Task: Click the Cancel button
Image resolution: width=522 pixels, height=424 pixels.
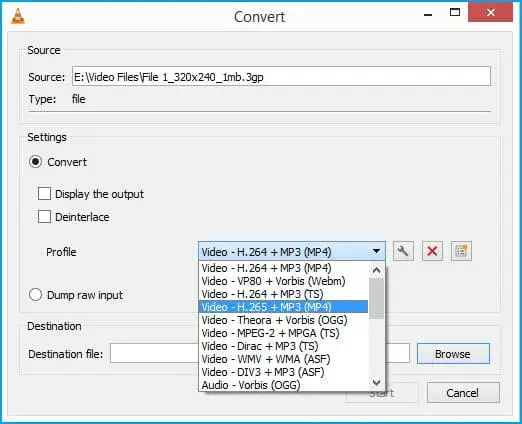Action: (x=463, y=393)
